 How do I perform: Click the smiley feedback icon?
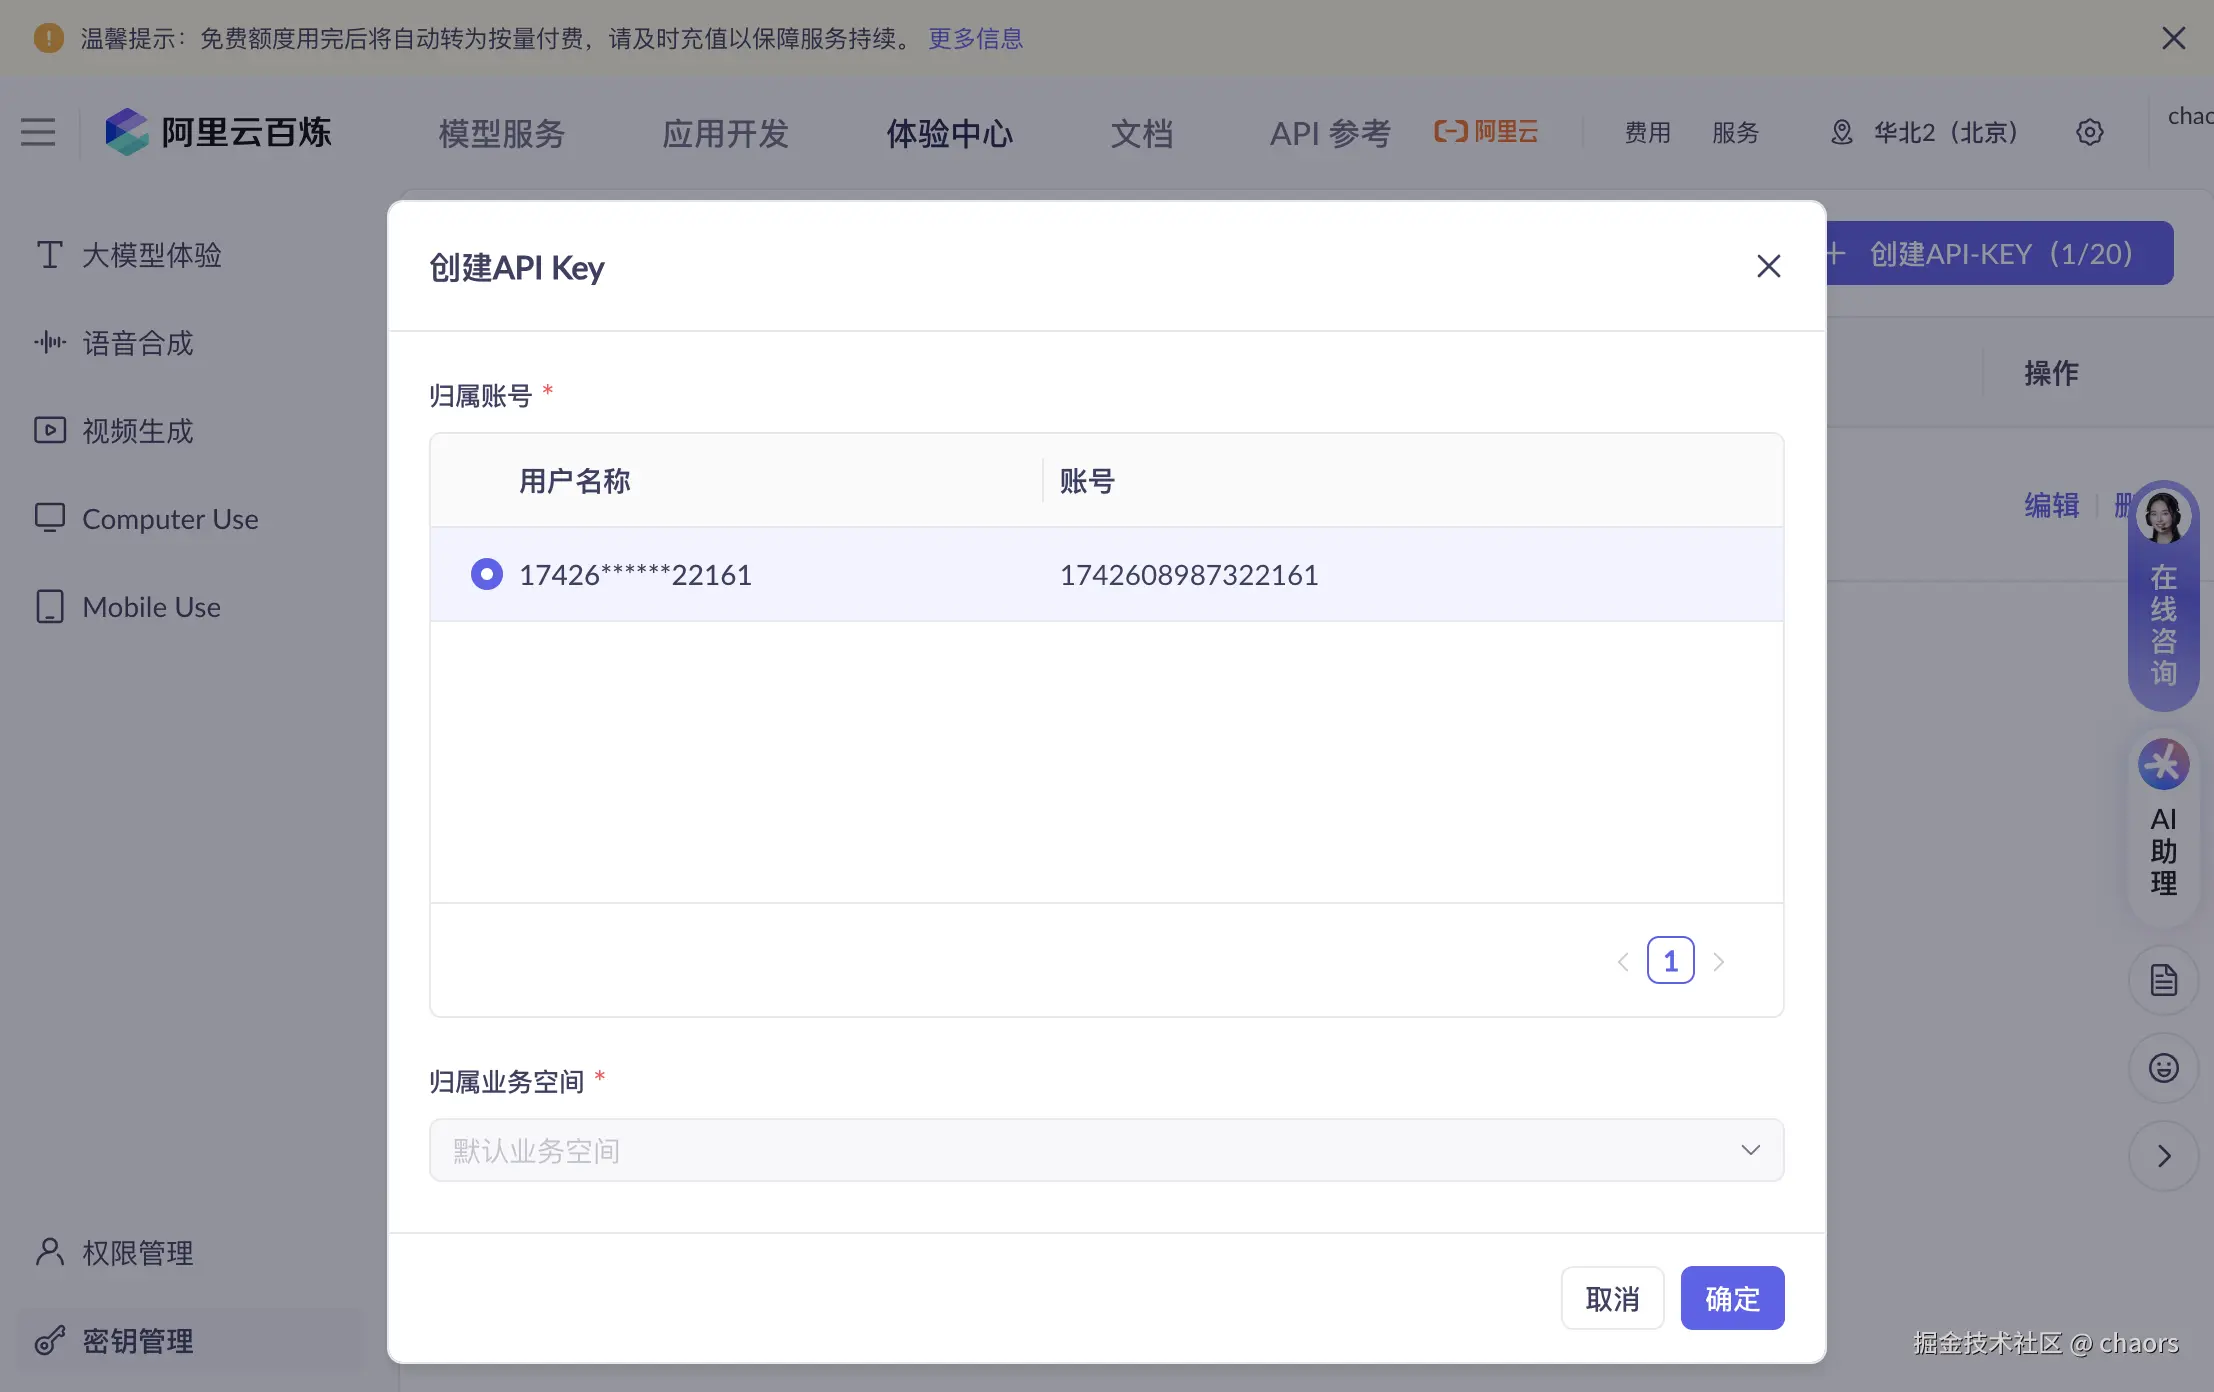(2163, 1068)
